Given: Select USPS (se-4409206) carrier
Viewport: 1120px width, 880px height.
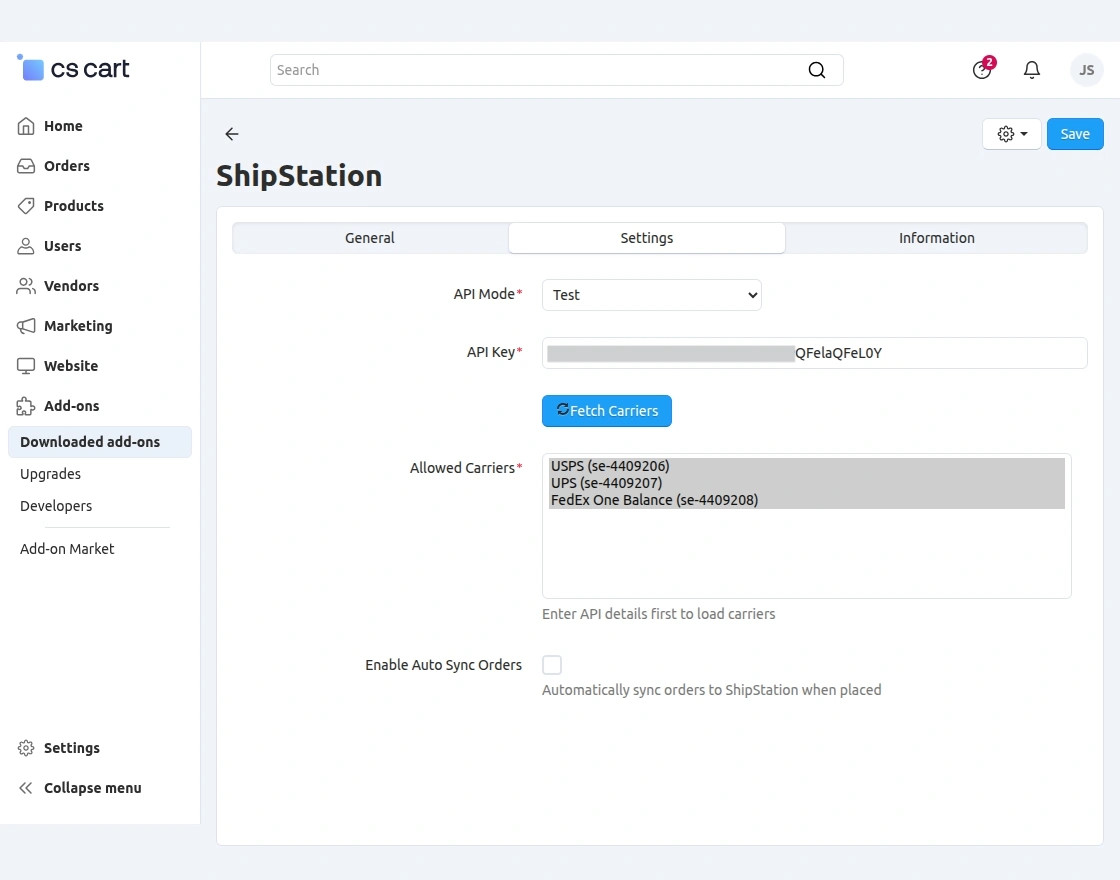Looking at the screenshot, I should [x=806, y=466].
